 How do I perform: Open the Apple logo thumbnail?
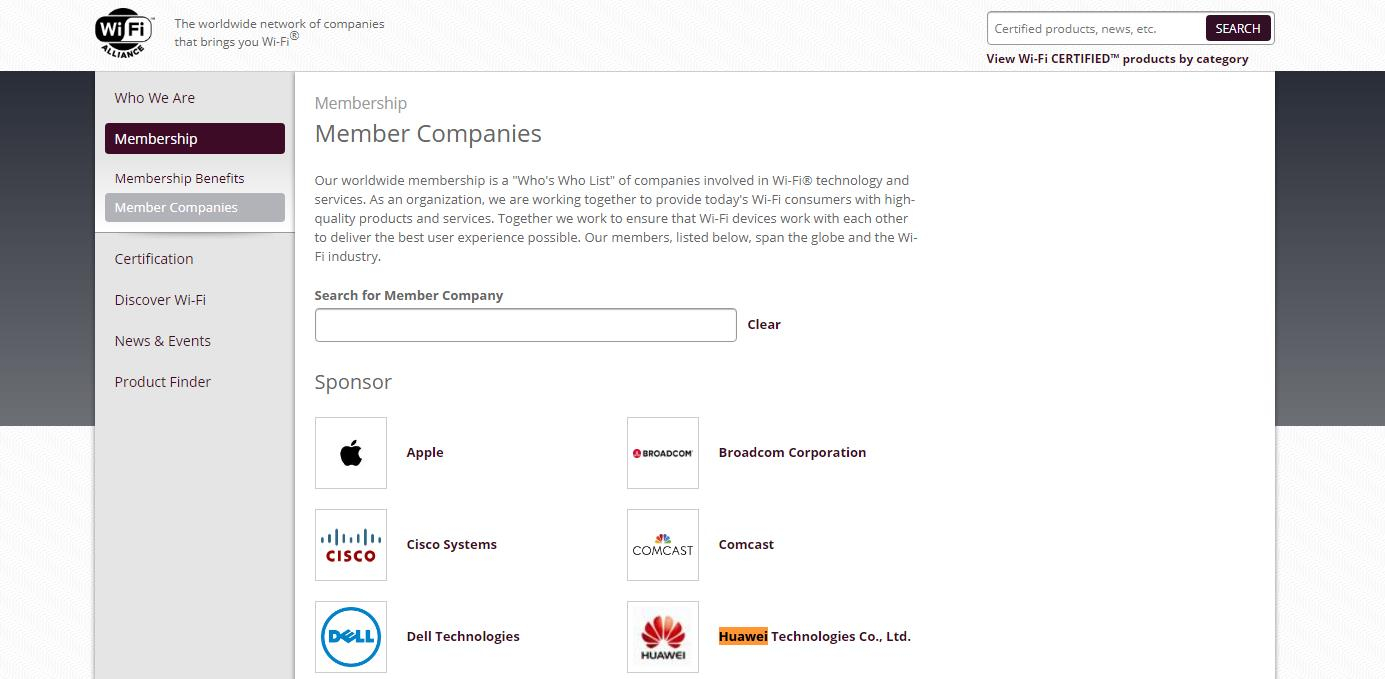pos(351,453)
